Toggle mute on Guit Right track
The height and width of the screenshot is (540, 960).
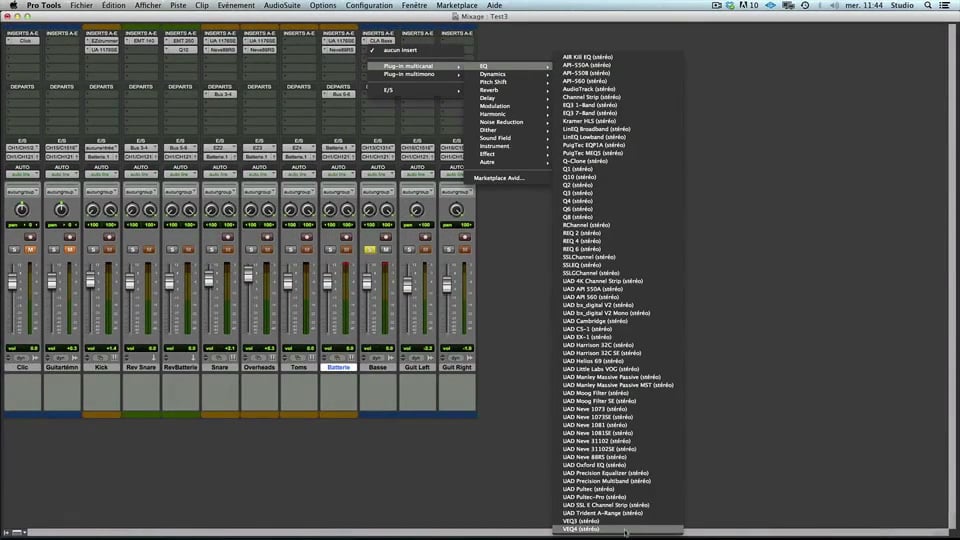(x=465, y=250)
